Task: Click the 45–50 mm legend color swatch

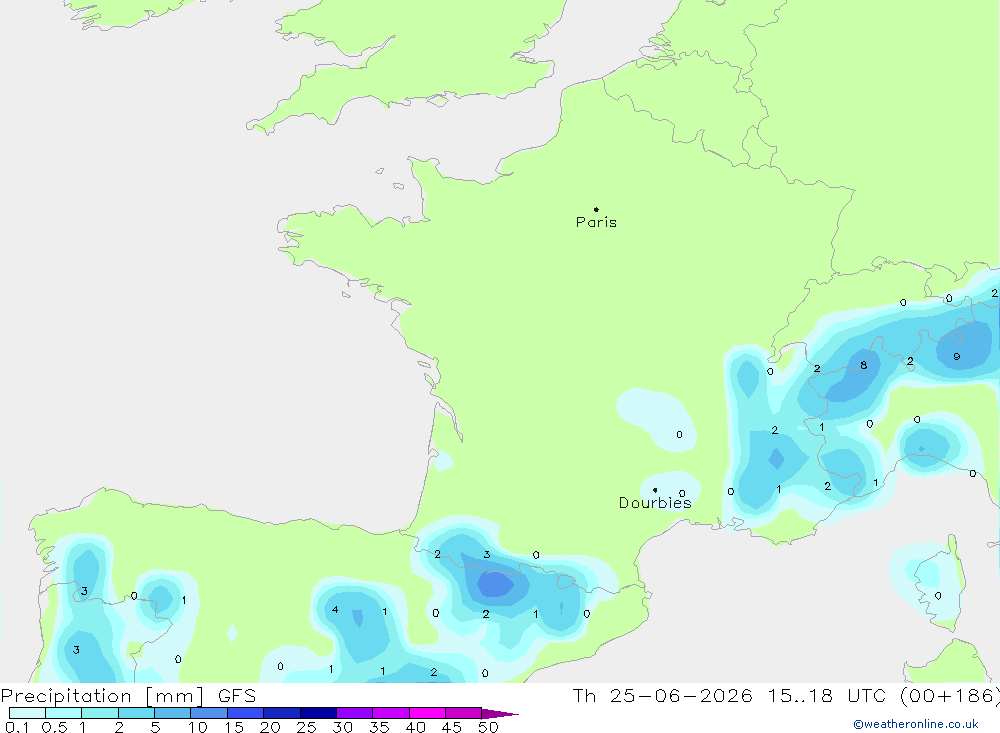Action: [x=464, y=713]
